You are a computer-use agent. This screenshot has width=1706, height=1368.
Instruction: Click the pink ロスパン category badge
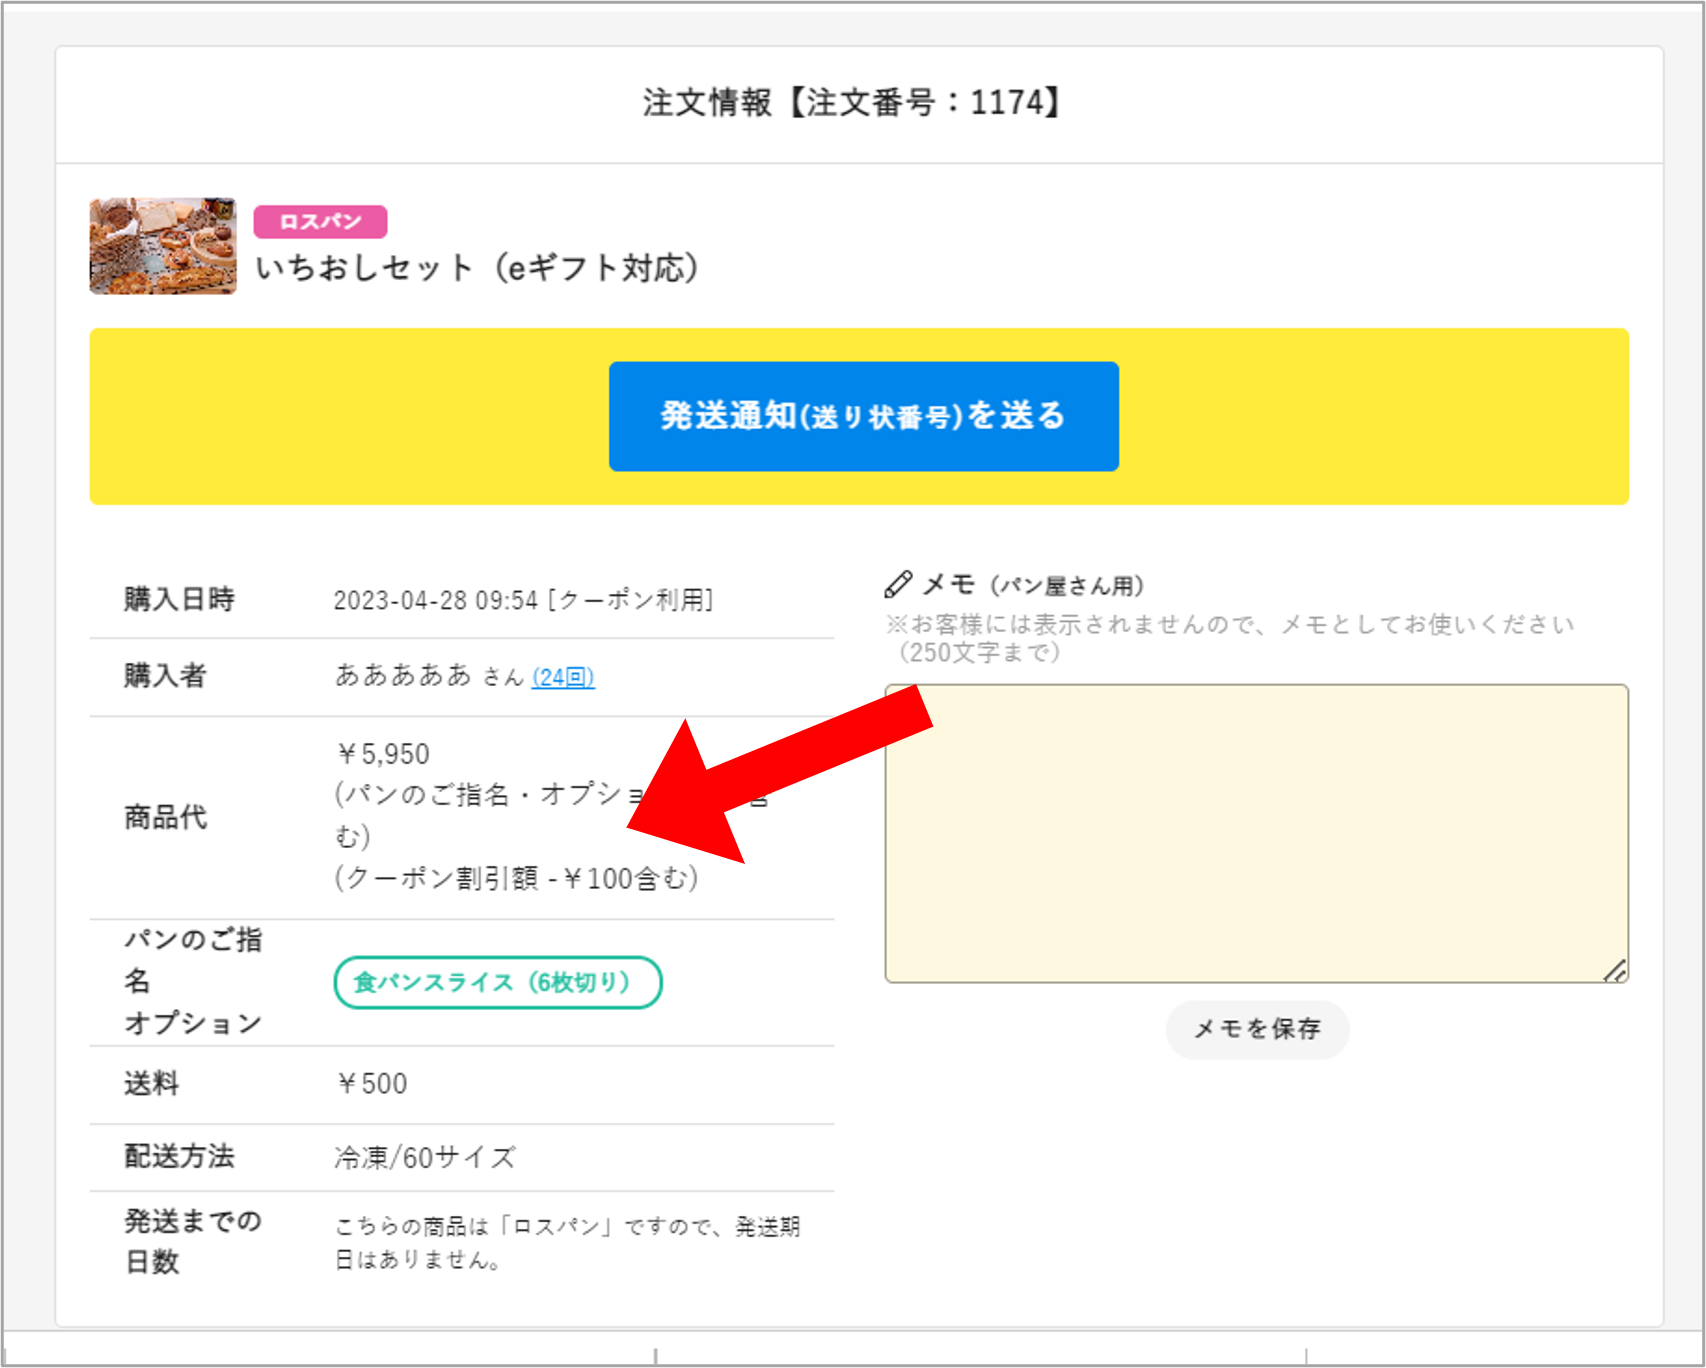[319, 221]
